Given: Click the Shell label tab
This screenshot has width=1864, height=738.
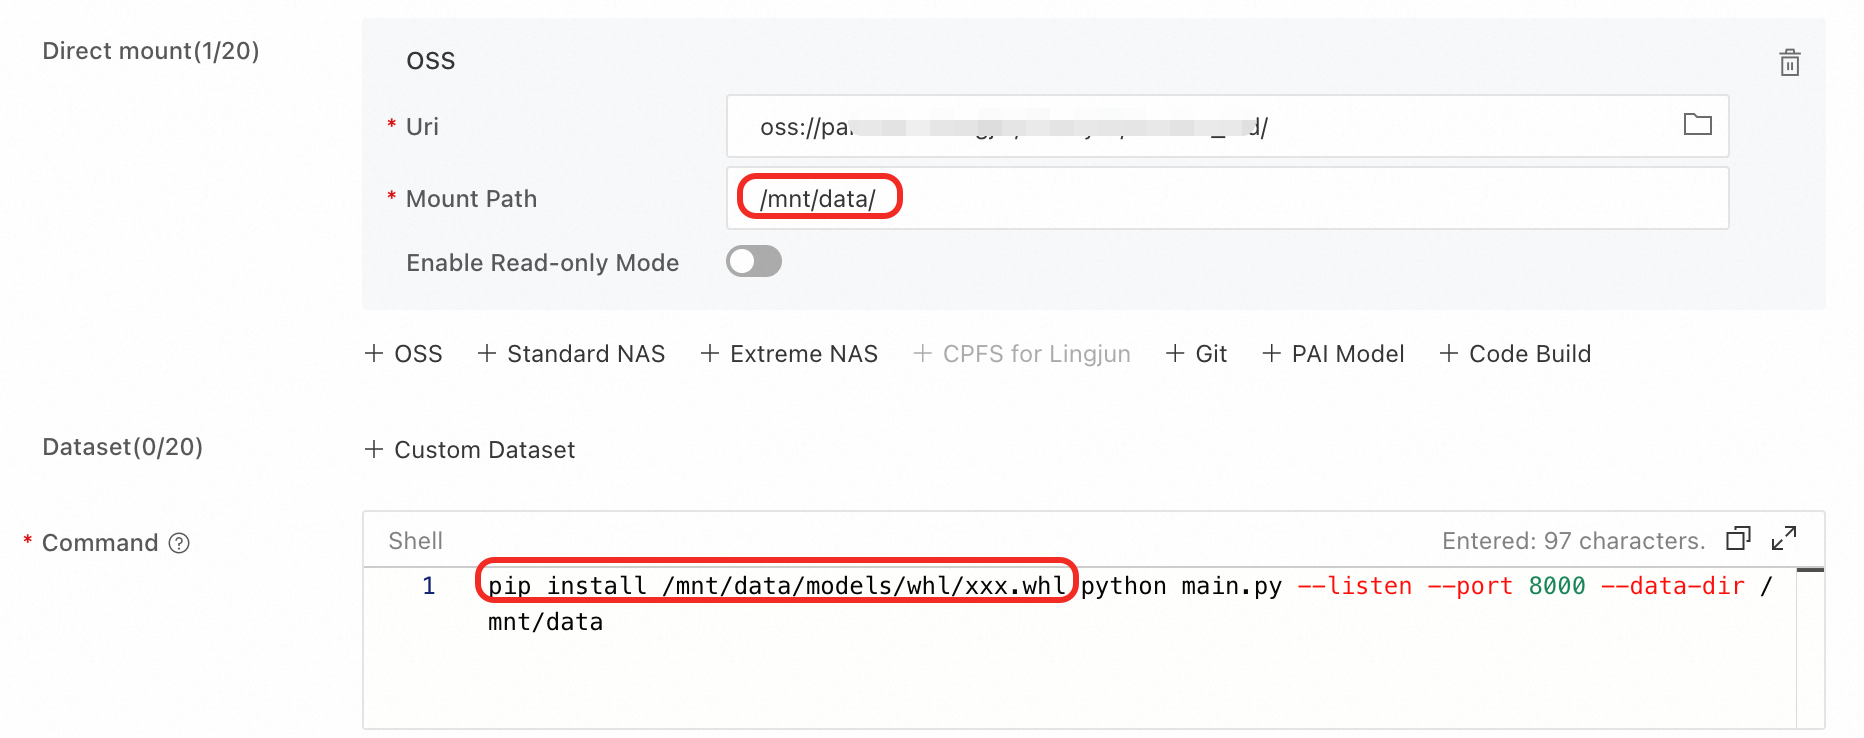Looking at the screenshot, I should point(415,541).
